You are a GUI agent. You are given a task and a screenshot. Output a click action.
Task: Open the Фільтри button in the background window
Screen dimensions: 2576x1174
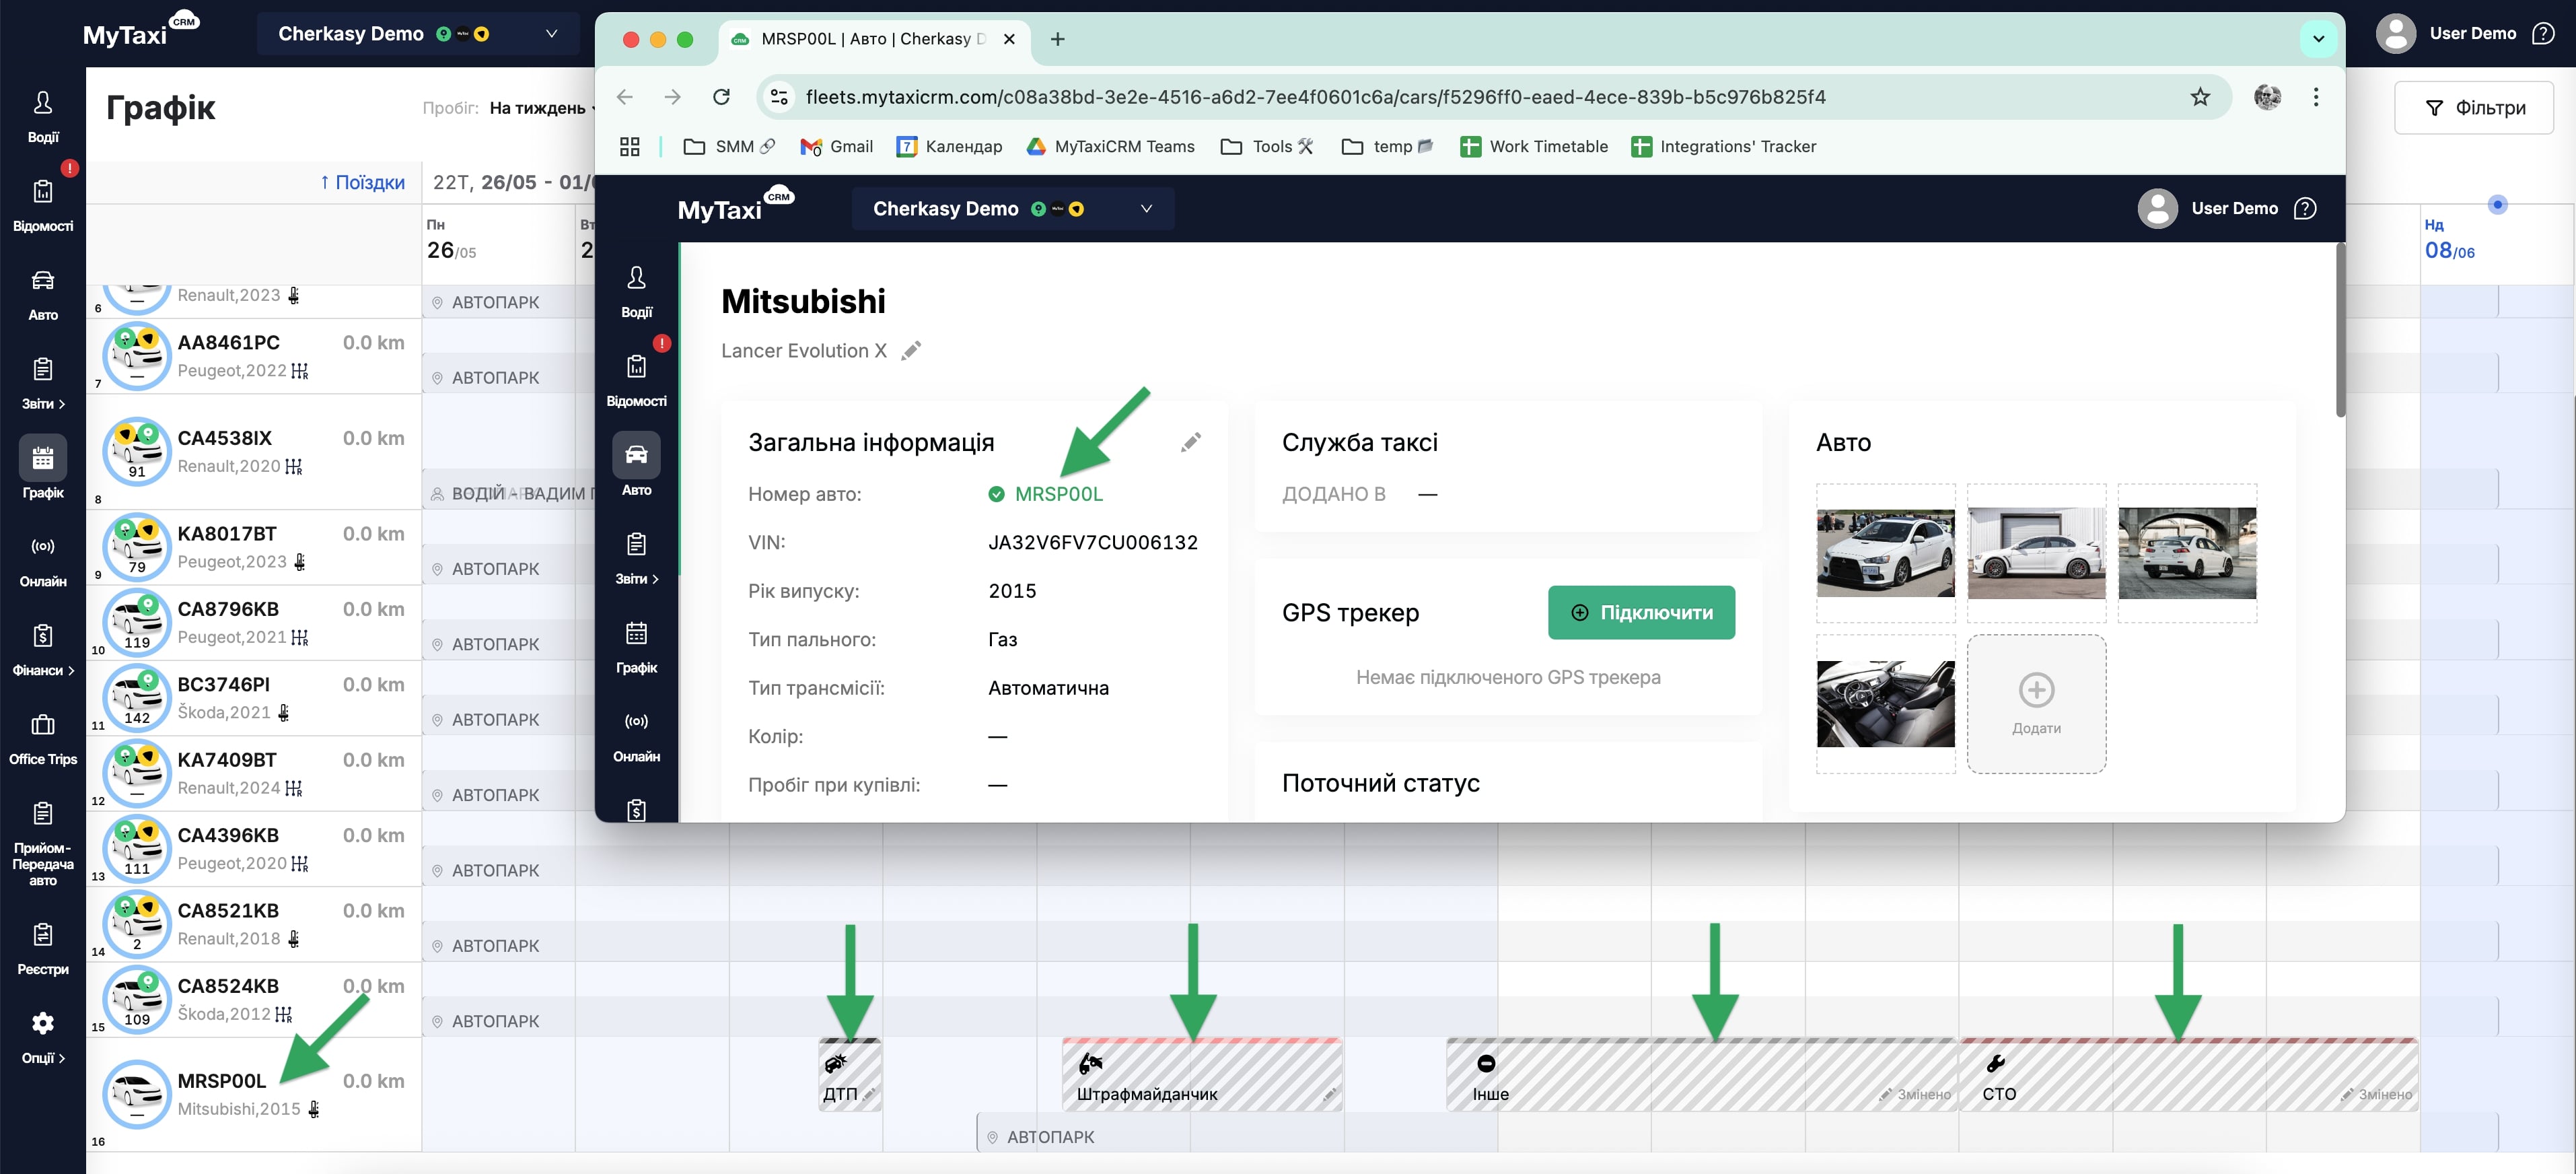(x=2474, y=108)
